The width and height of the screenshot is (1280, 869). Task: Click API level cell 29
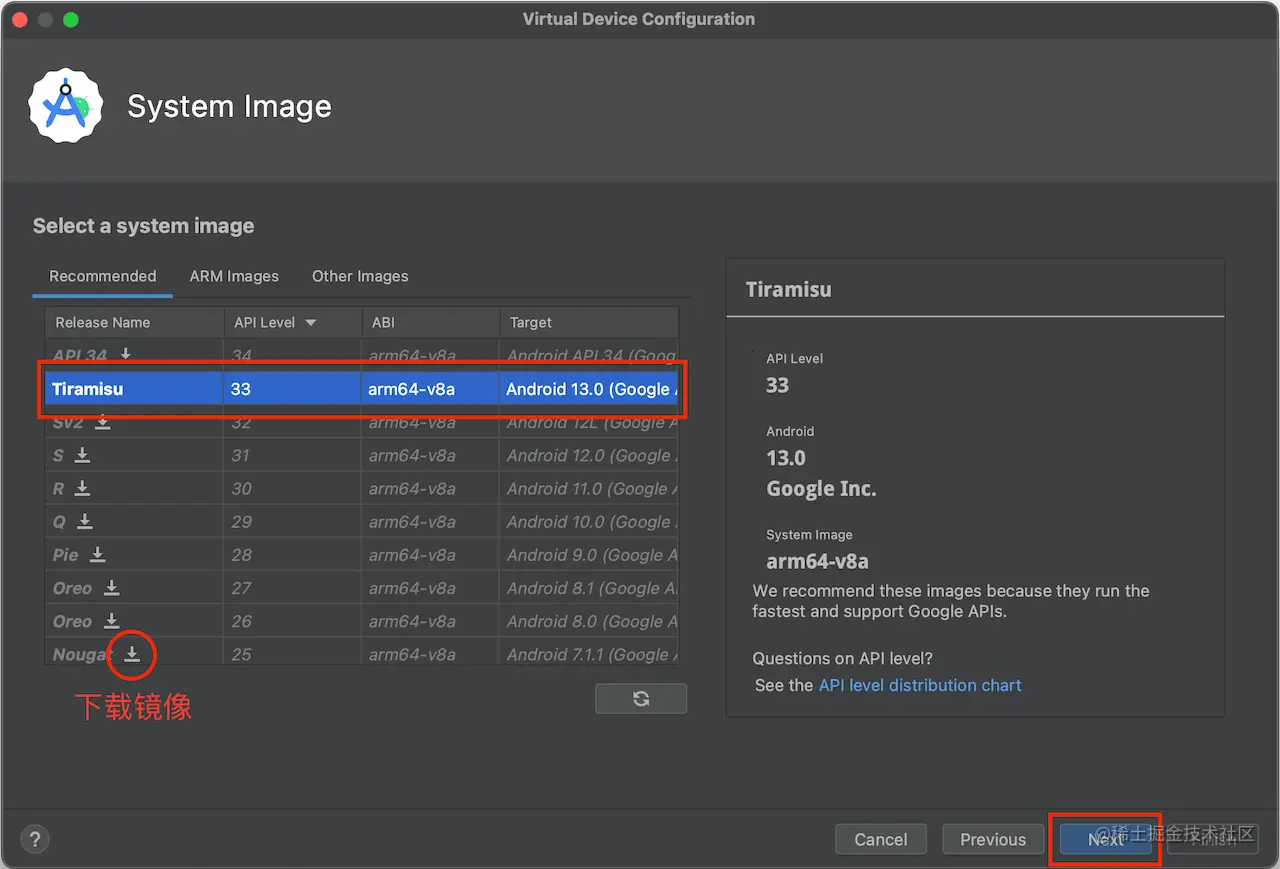click(293, 521)
